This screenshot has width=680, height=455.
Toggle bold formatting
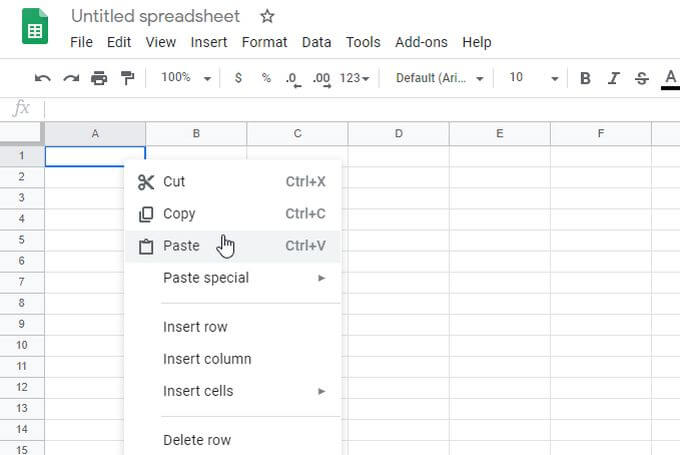click(585, 78)
